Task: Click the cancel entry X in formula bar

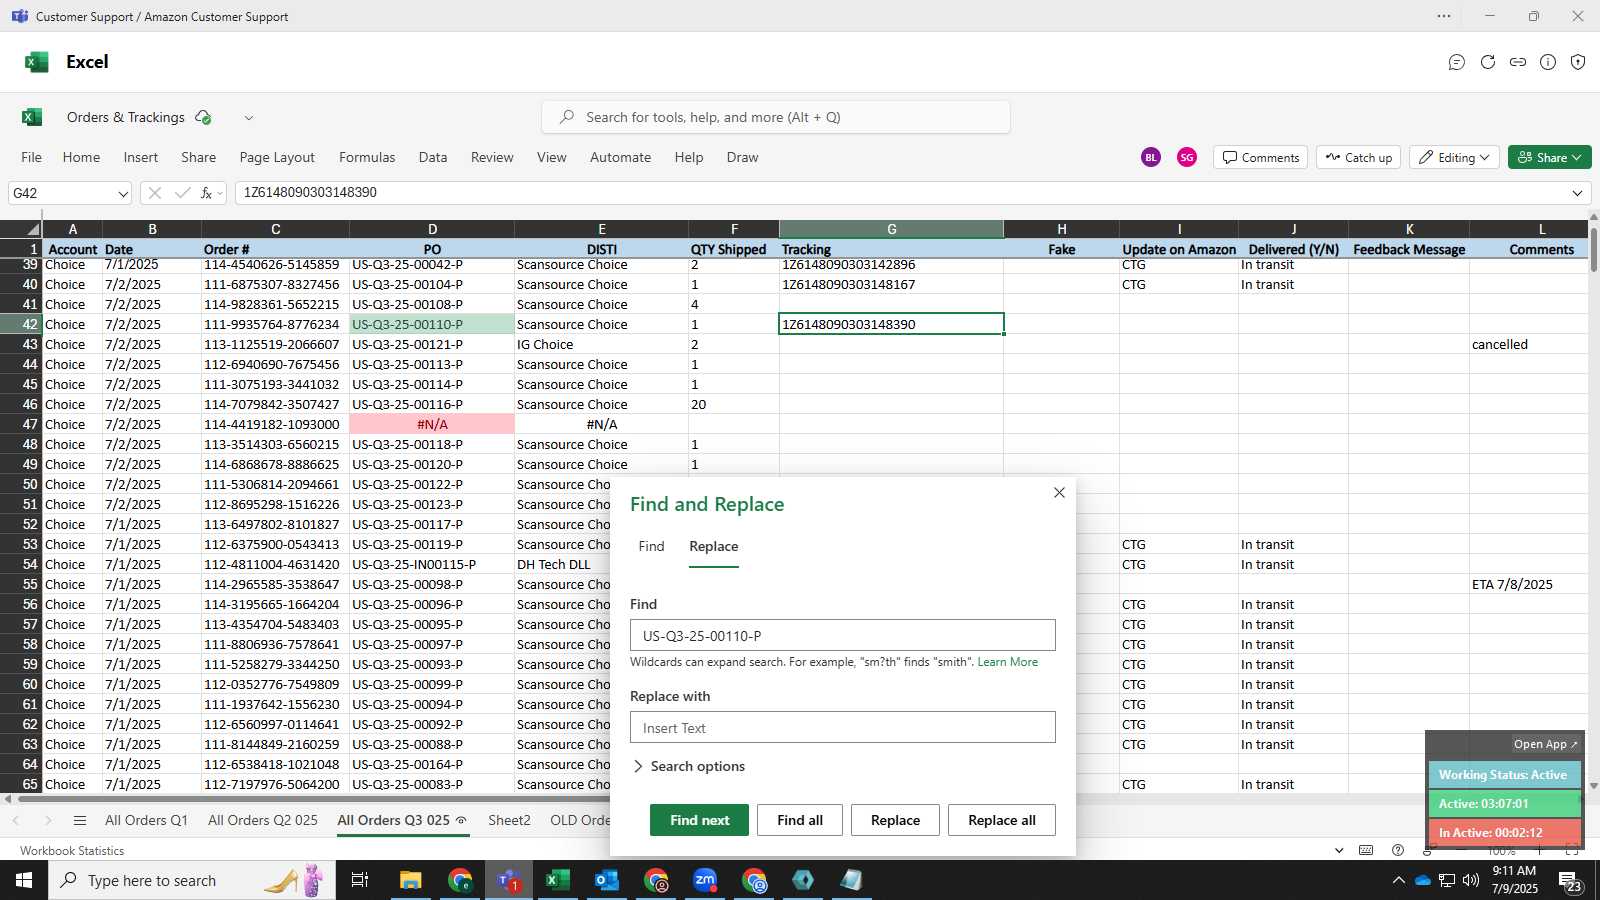Action: click(154, 193)
